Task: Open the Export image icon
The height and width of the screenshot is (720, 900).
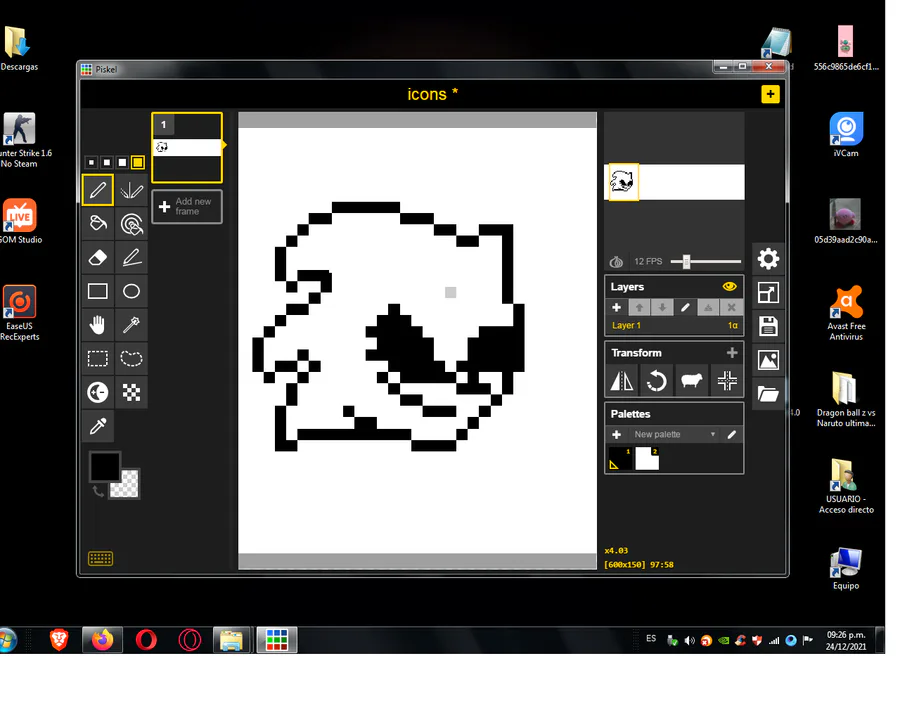Action: point(768,360)
